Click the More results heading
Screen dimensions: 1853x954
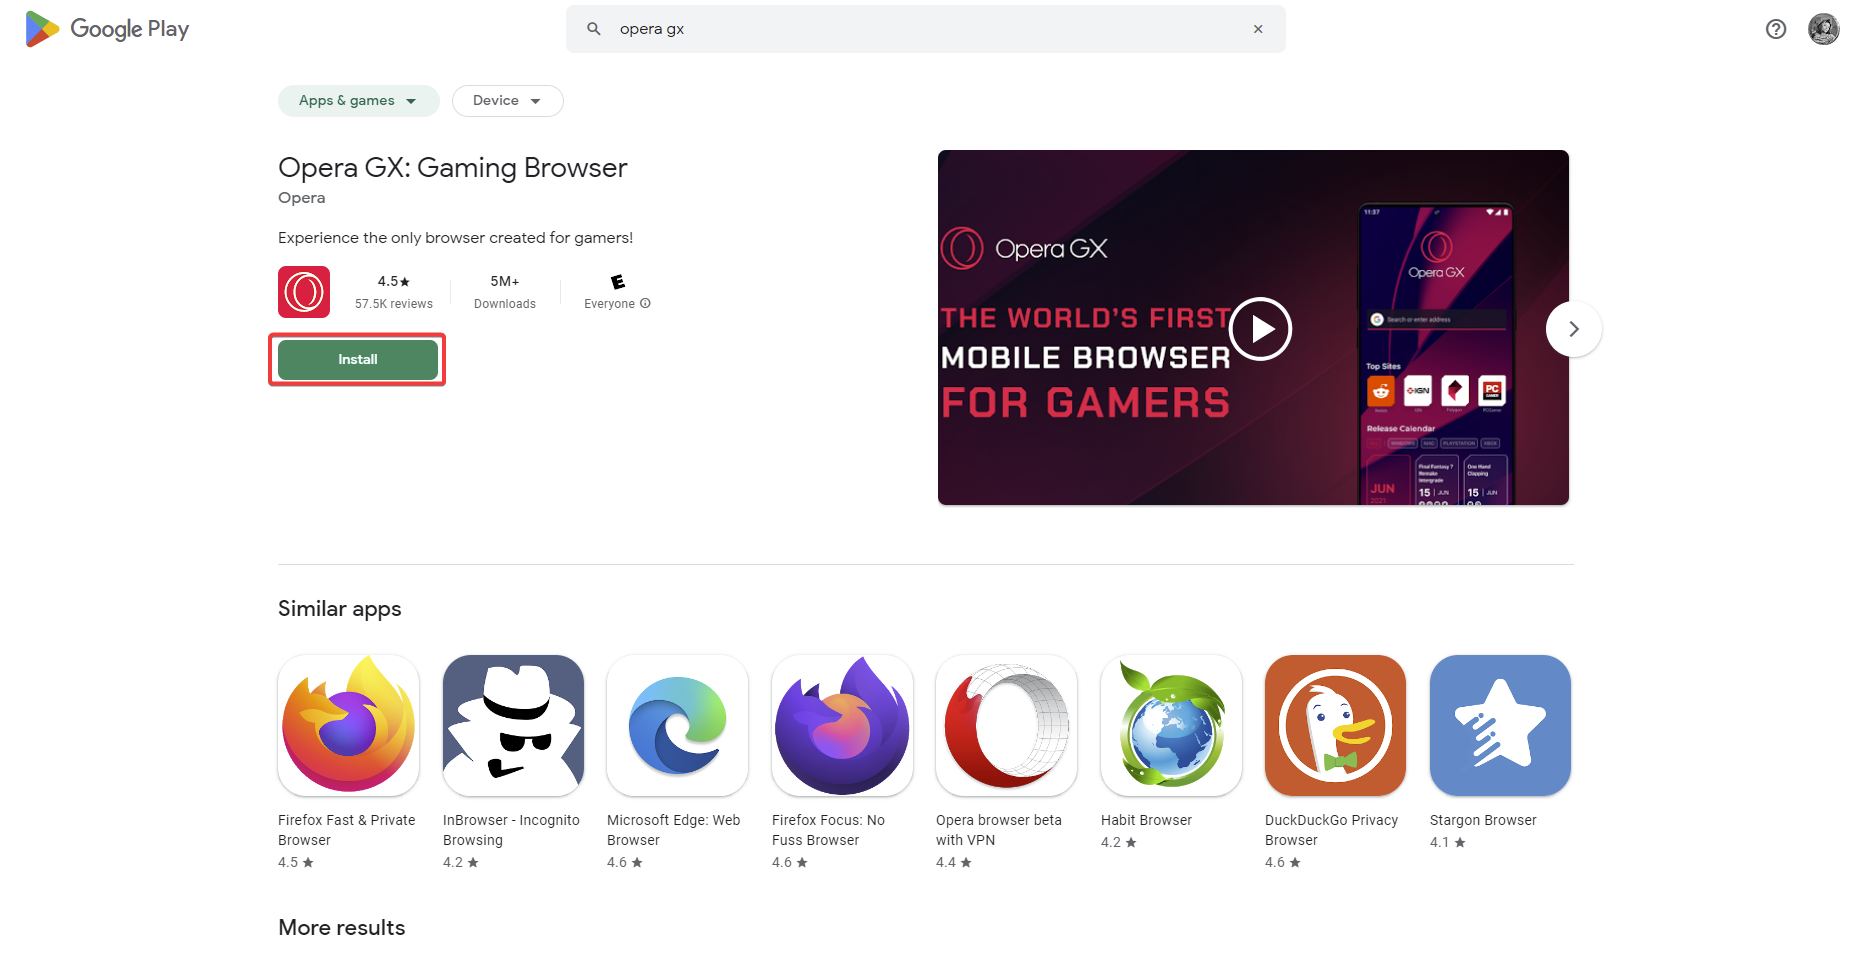[342, 928]
